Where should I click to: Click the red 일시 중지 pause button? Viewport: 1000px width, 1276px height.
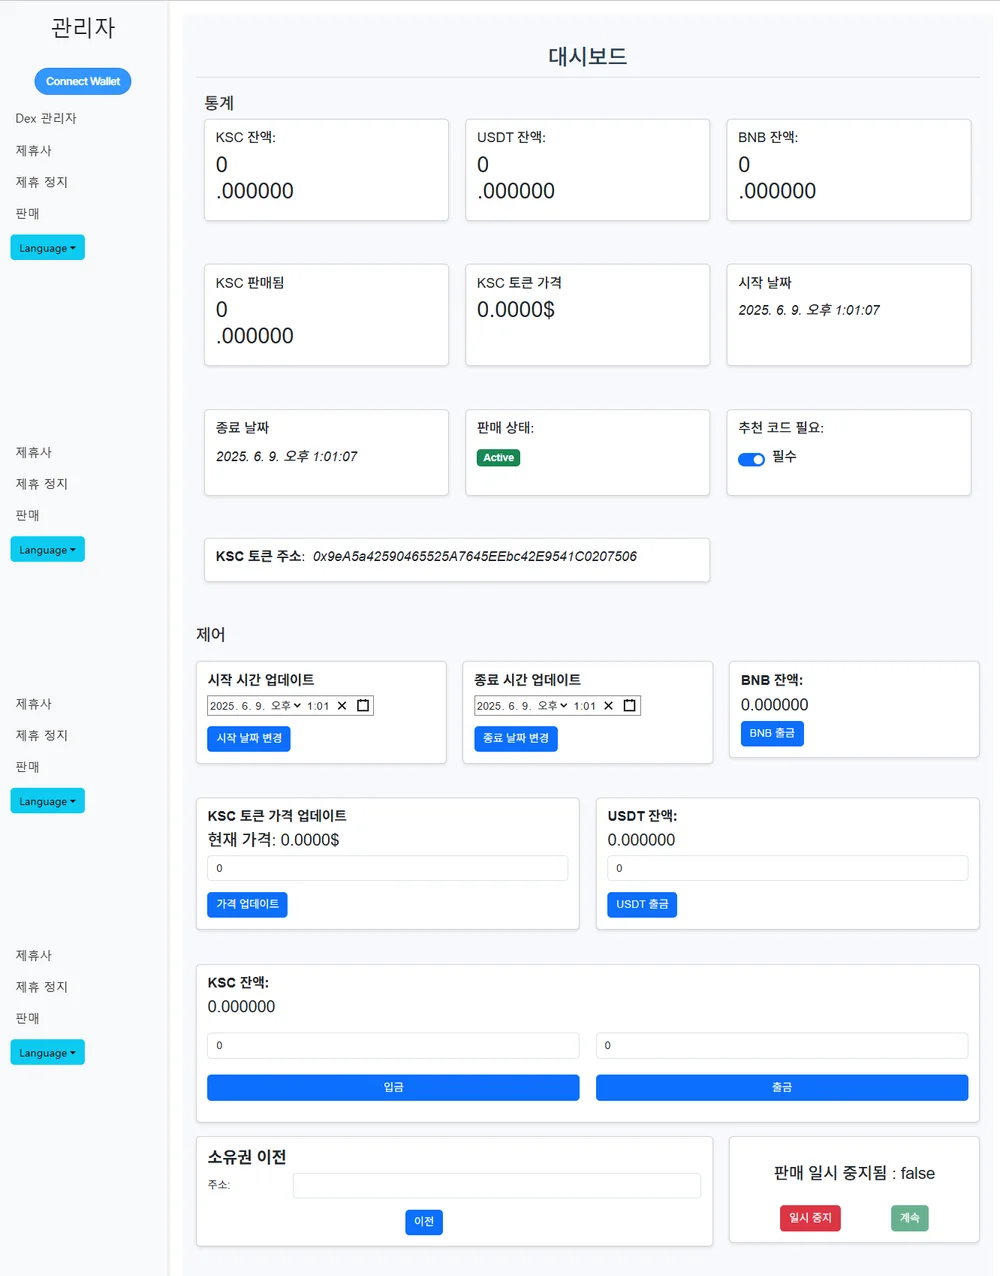pos(810,1218)
